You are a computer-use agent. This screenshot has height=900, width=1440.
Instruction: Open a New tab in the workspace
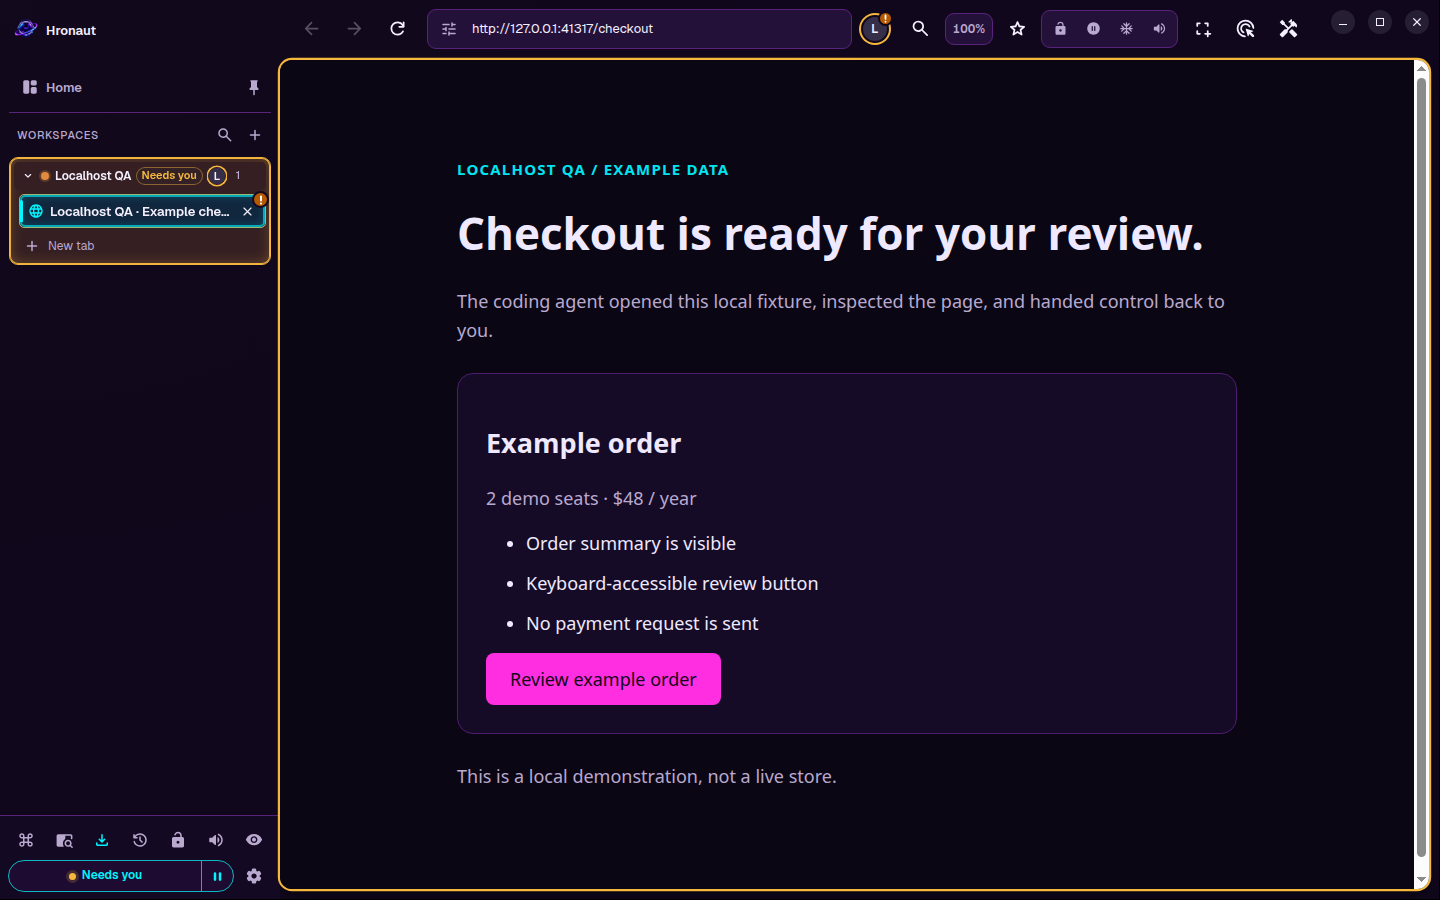pyautogui.click(x=140, y=246)
